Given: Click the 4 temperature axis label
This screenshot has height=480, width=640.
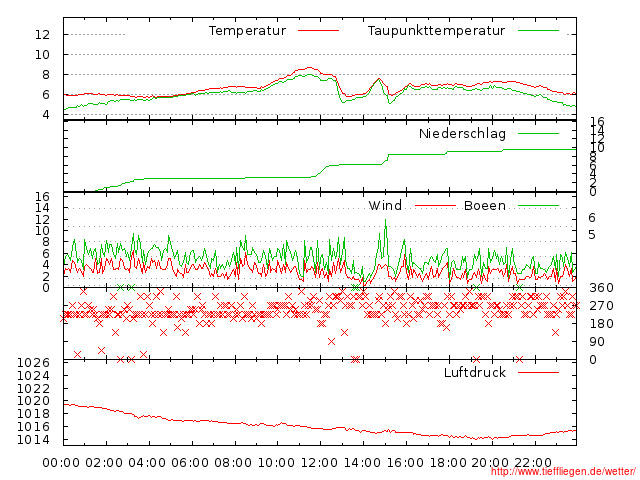Looking at the screenshot, I should tap(46, 115).
